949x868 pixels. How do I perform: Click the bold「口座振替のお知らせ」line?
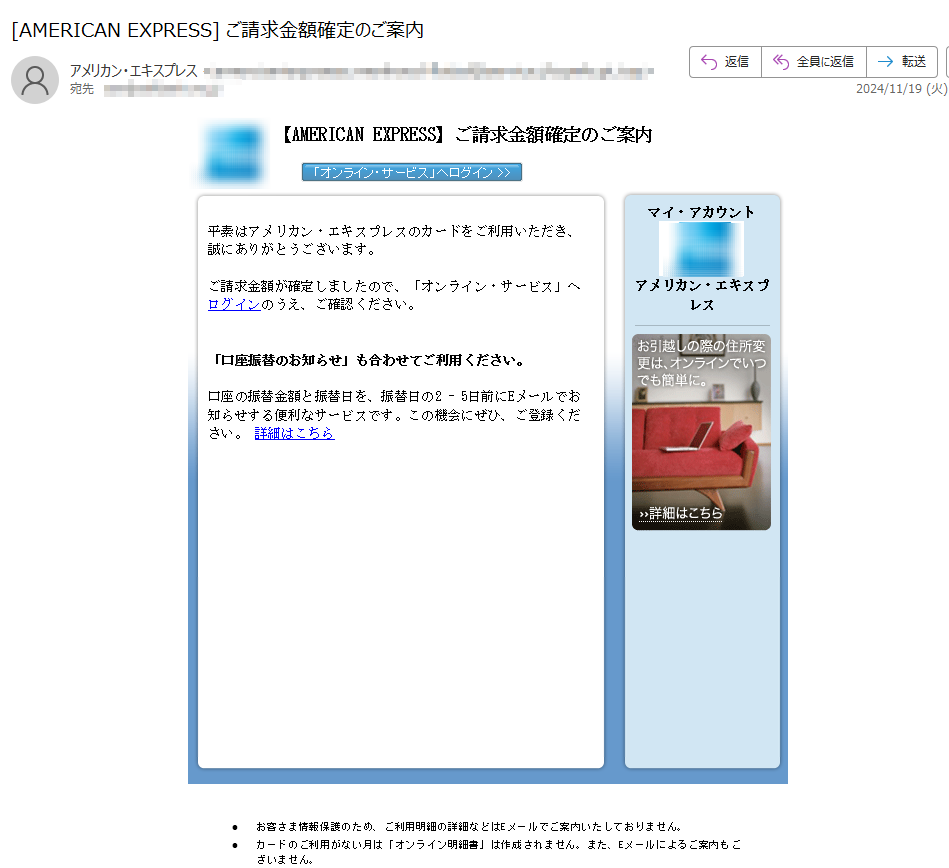pyautogui.click(x=366, y=361)
